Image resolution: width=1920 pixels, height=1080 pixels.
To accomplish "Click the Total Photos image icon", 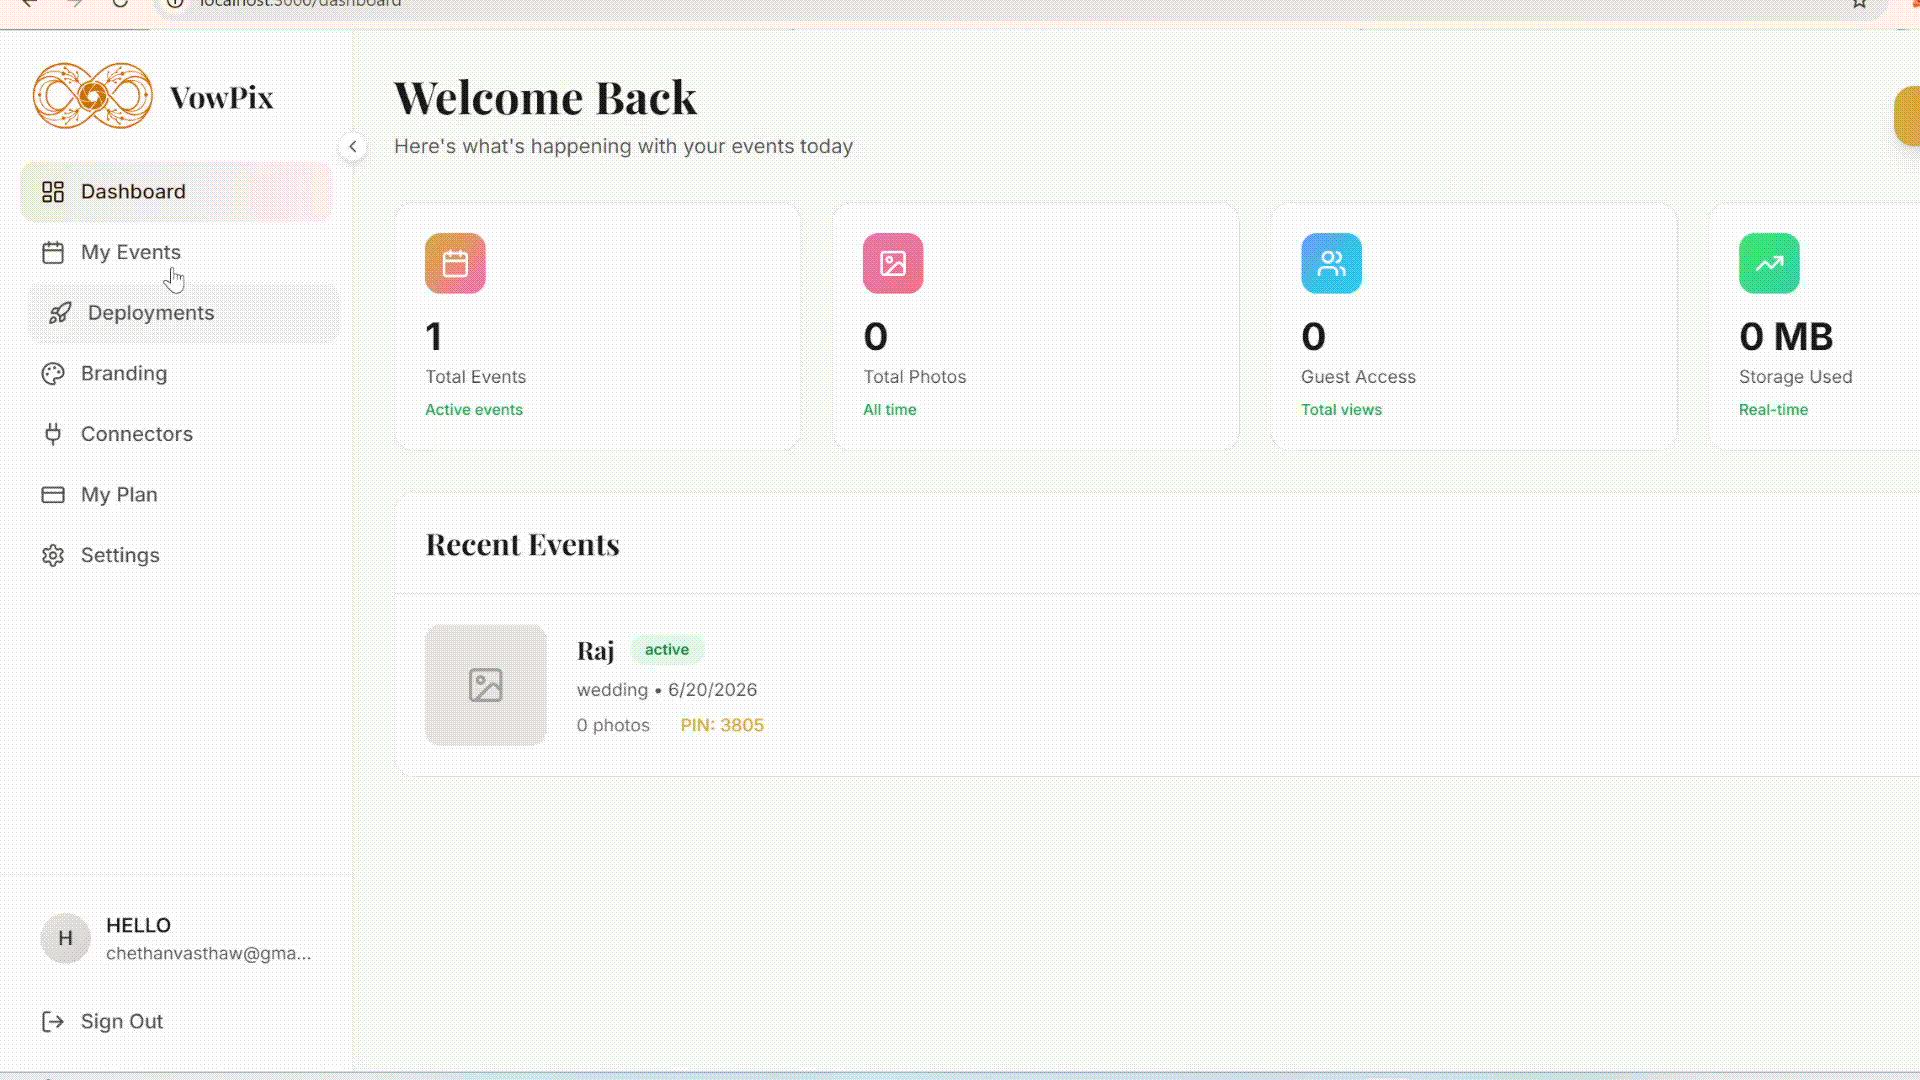I will tap(893, 263).
